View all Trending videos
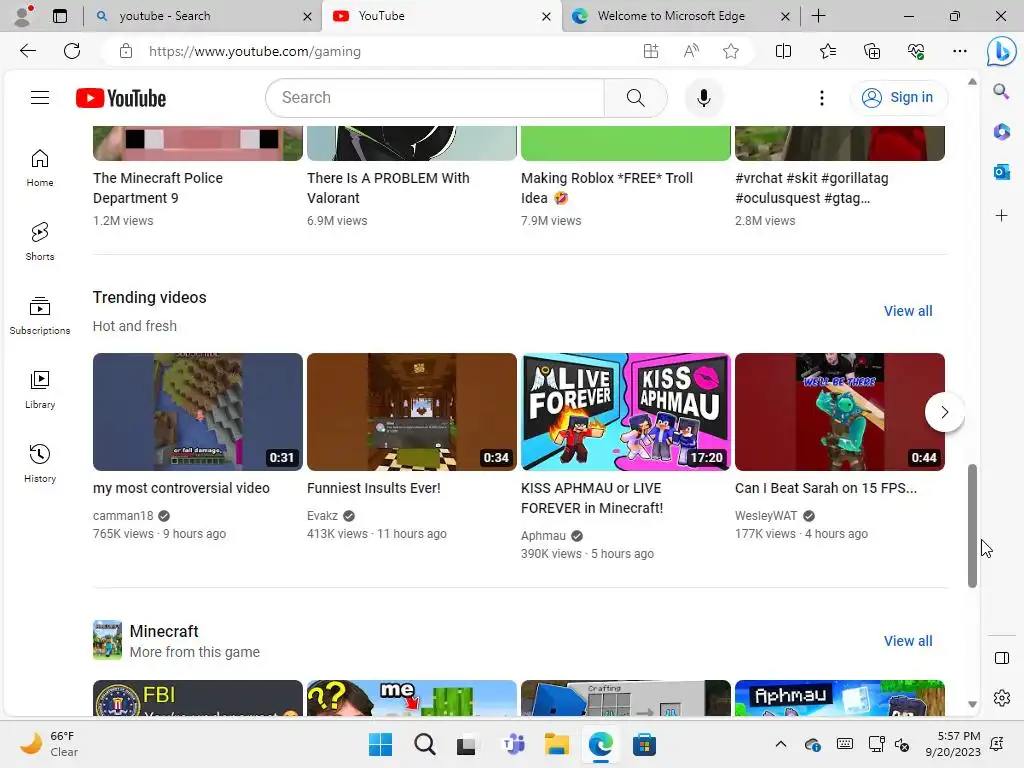Screen dimensions: 1024x768 pos(908,311)
